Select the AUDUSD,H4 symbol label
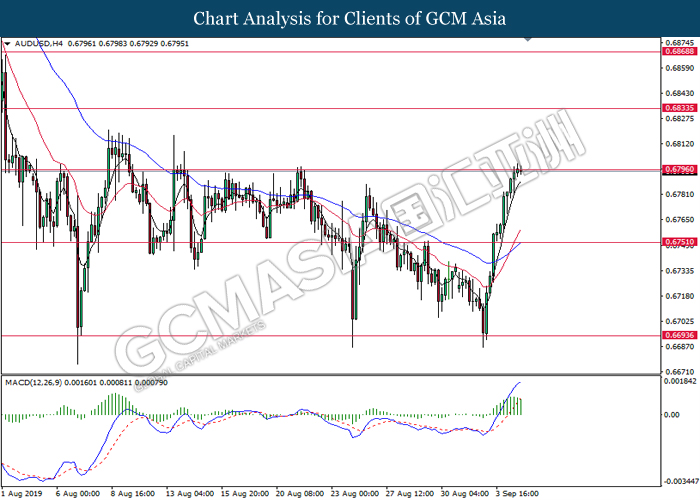Image resolution: width=700 pixels, height=500 pixels. click(39, 44)
